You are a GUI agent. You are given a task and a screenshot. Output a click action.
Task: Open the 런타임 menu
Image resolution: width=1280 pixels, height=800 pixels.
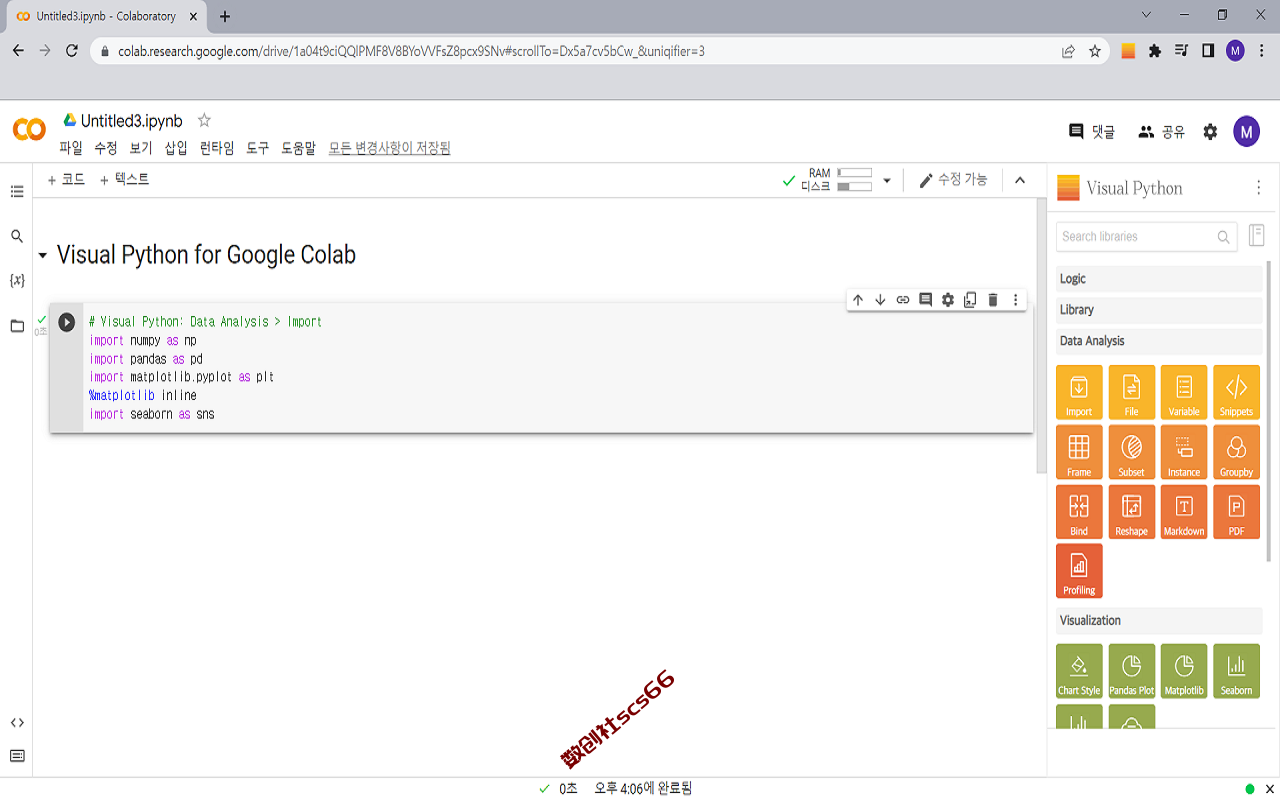click(x=217, y=148)
